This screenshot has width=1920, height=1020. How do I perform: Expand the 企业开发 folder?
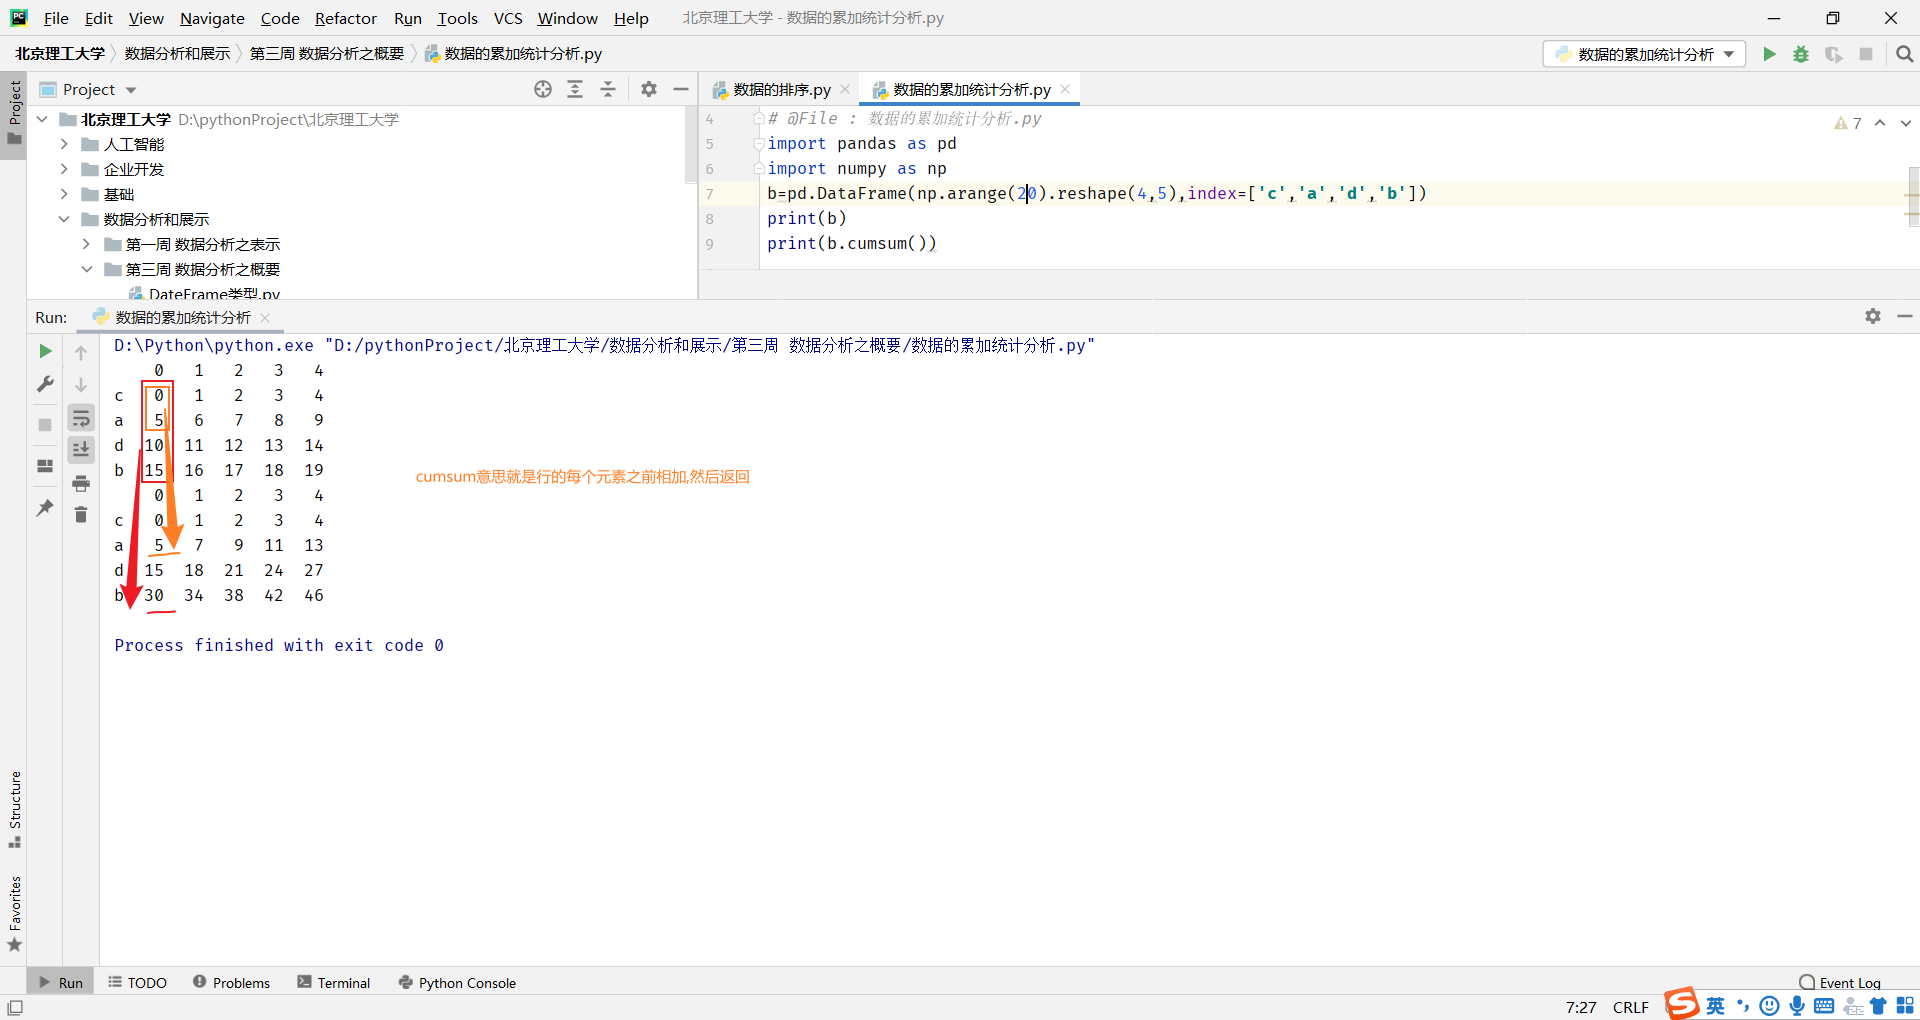(64, 169)
